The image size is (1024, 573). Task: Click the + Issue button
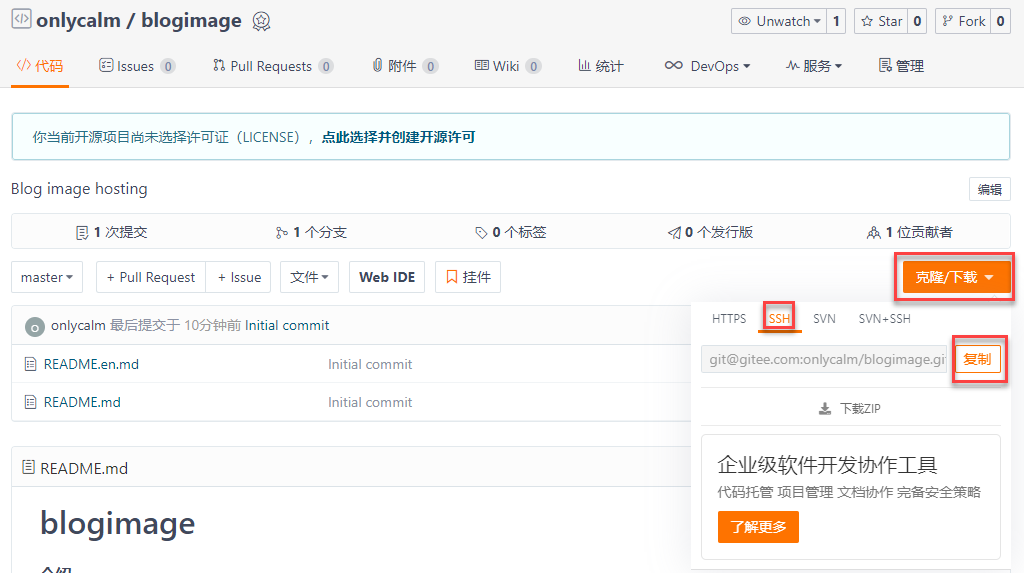239,277
